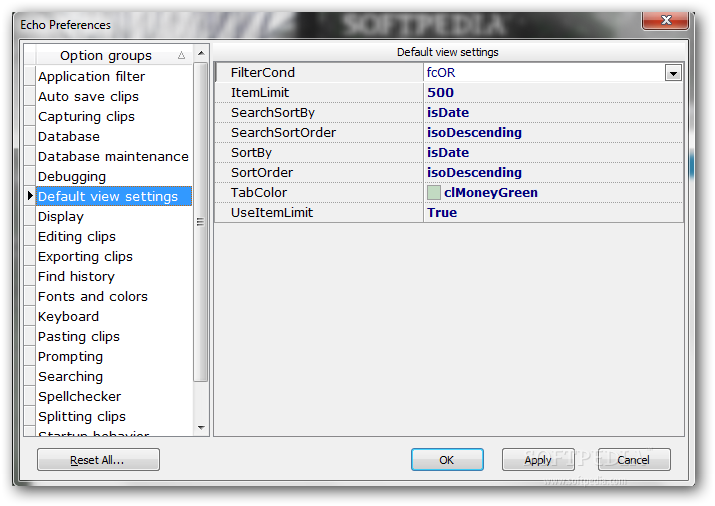The image size is (715, 506).
Task: Click the fcOR value field
Action: click(544, 73)
